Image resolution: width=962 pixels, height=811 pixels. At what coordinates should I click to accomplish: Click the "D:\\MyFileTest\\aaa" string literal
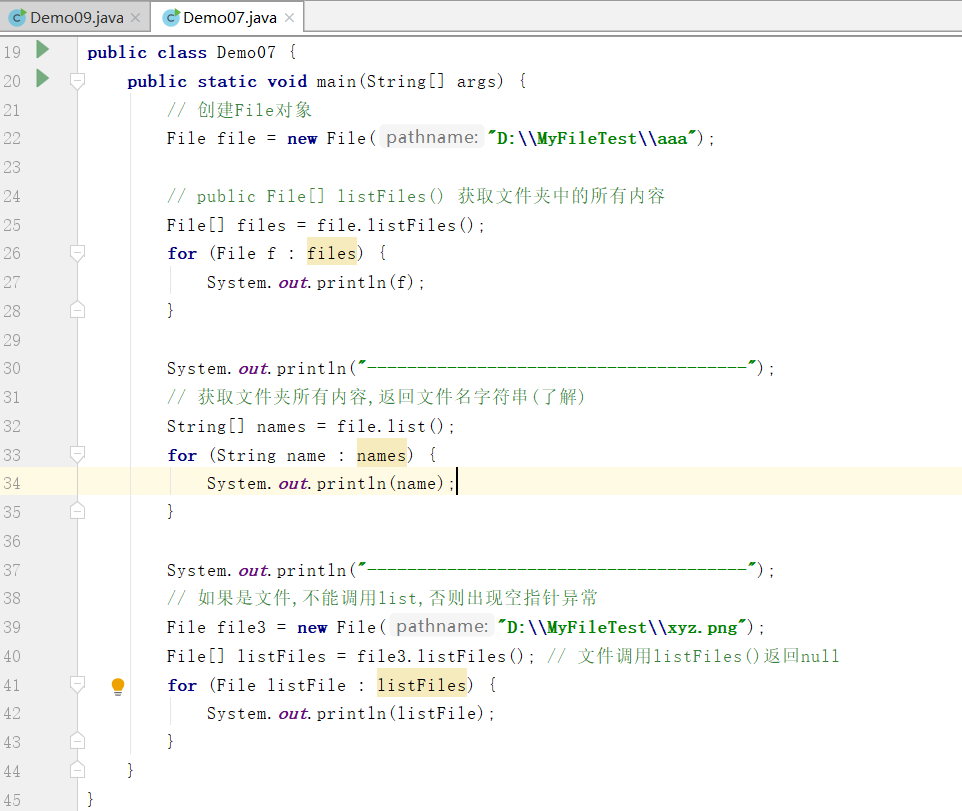click(594, 138)
